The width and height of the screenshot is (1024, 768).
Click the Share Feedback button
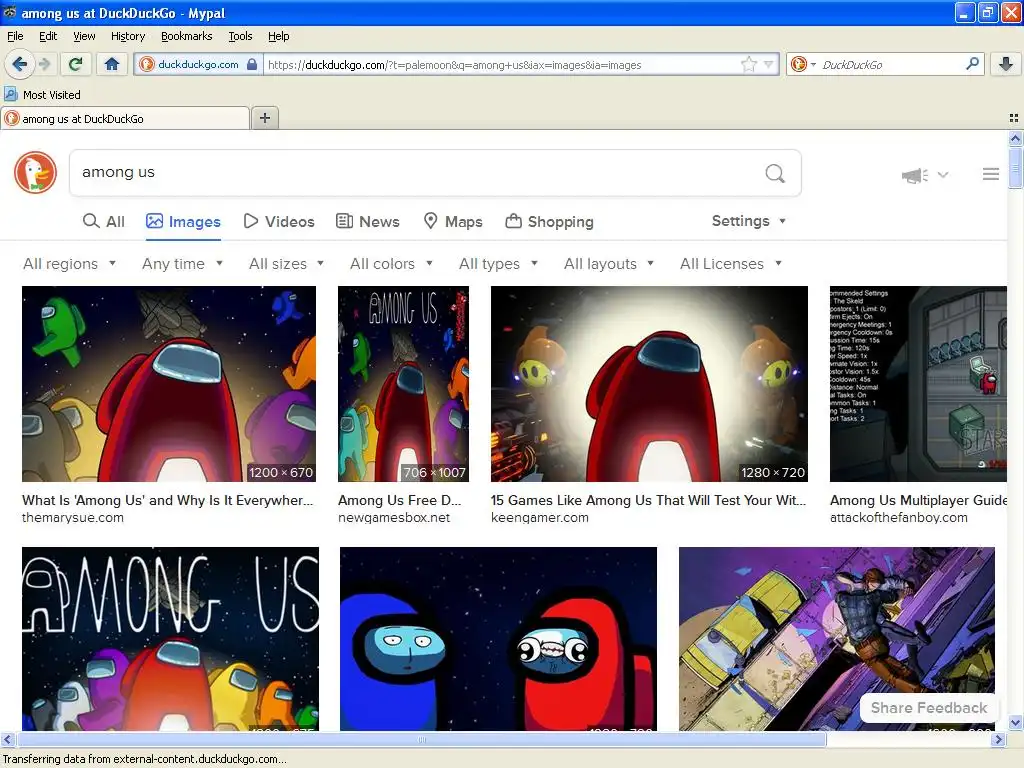[929, 708]
